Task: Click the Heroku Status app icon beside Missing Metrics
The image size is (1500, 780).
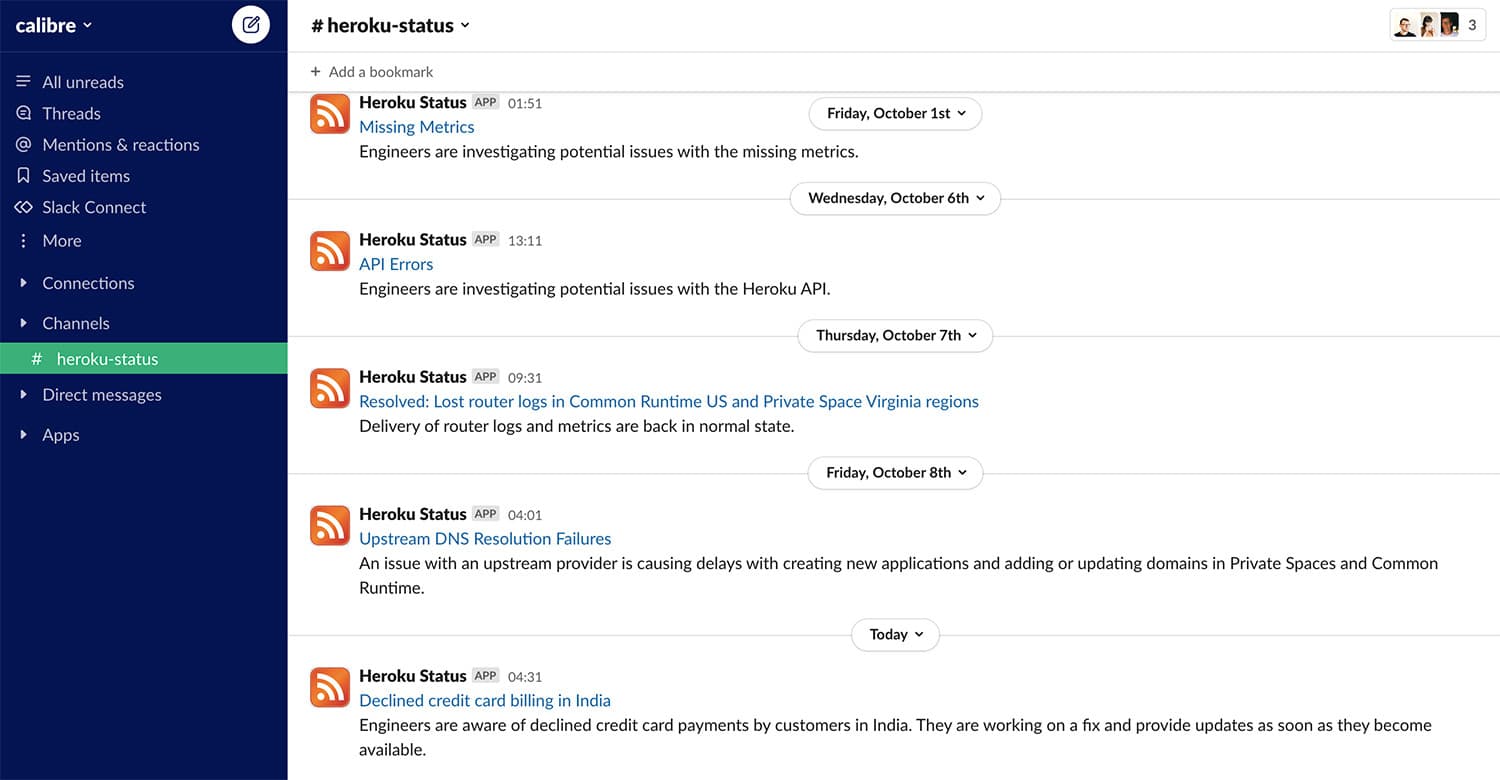Action: (330, 113)
